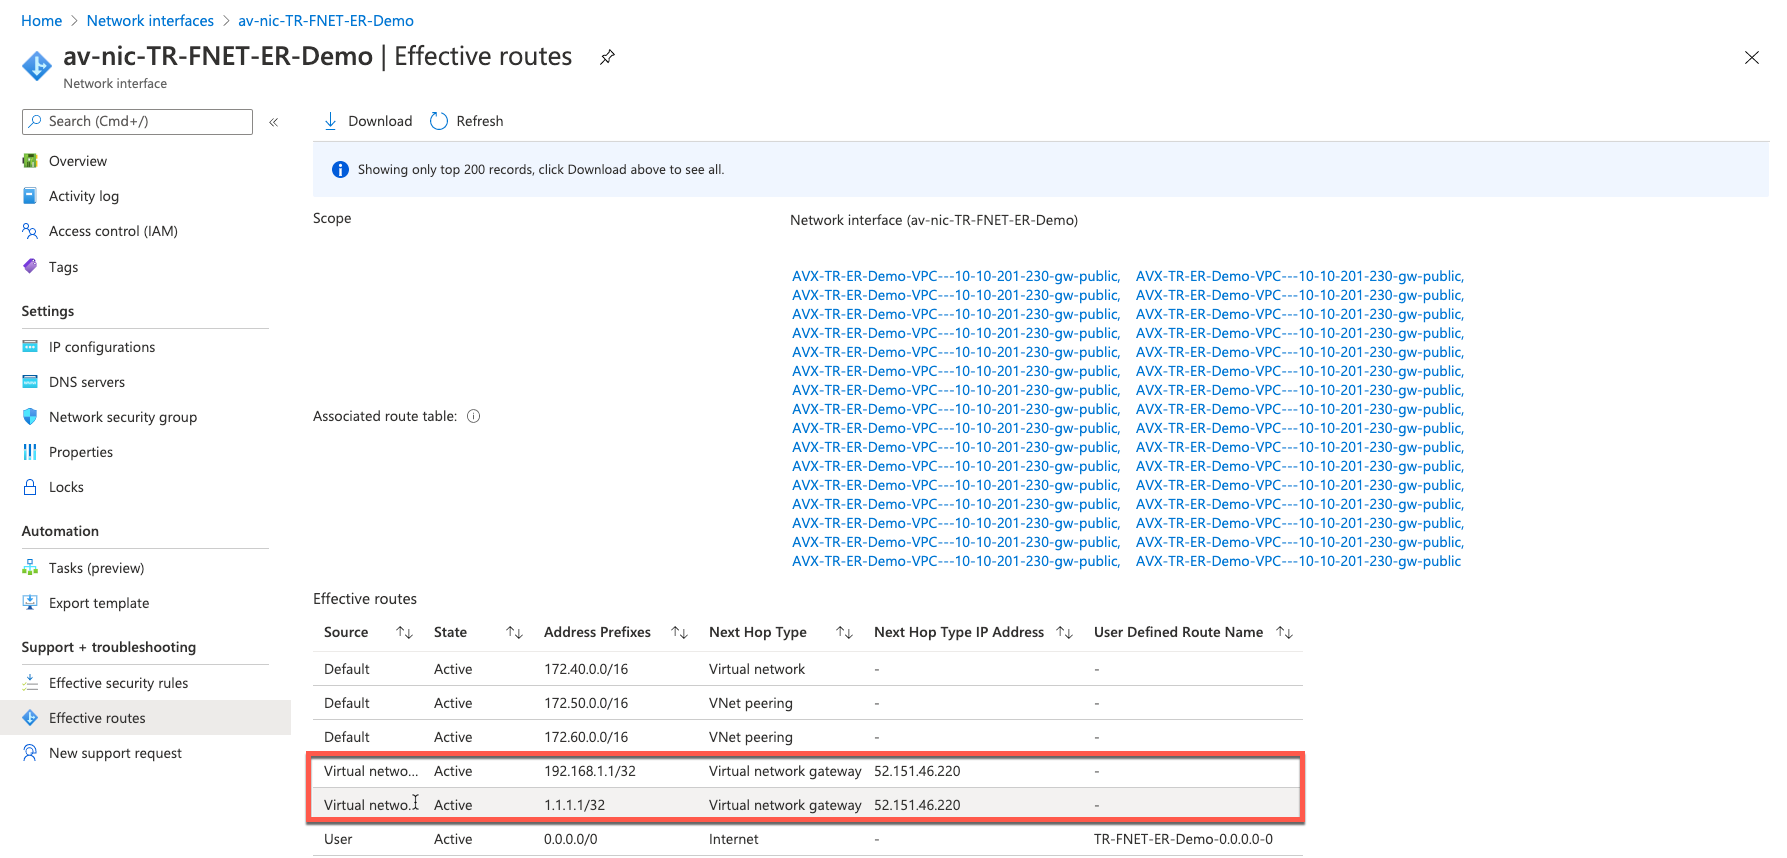Sort table by Next Hop Type arrows
The image size is (1787, 858).
coord(844,632)
